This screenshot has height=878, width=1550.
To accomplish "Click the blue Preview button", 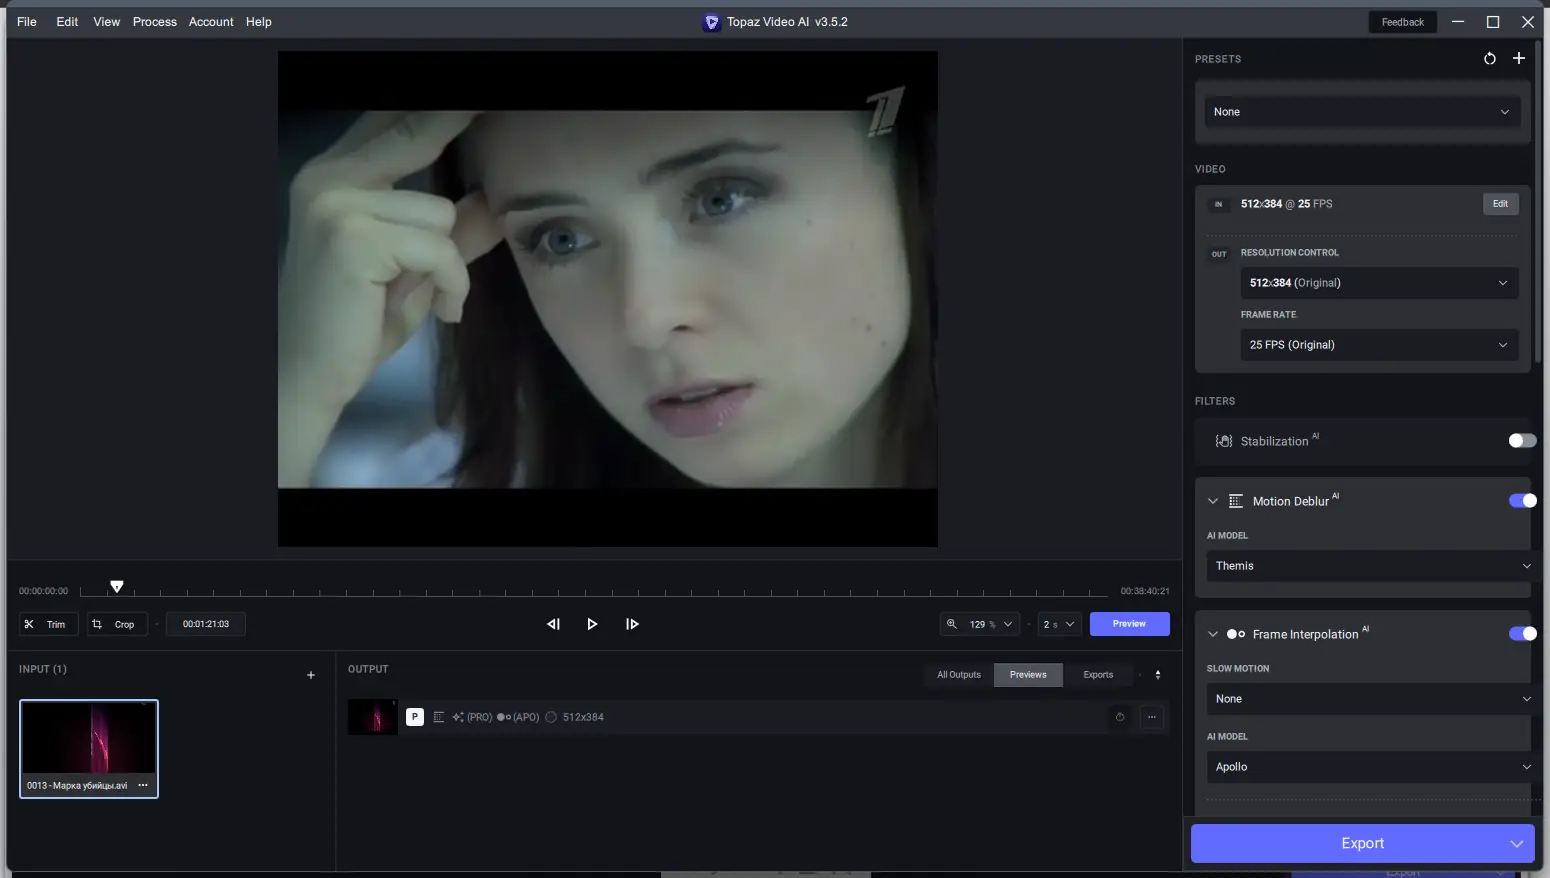I will [1129, 624].
